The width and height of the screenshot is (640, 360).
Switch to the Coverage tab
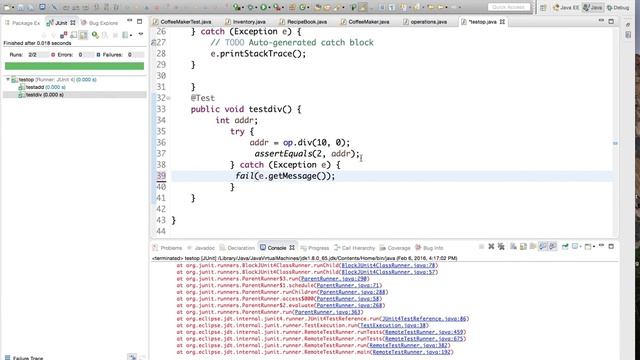coord(395,248)
